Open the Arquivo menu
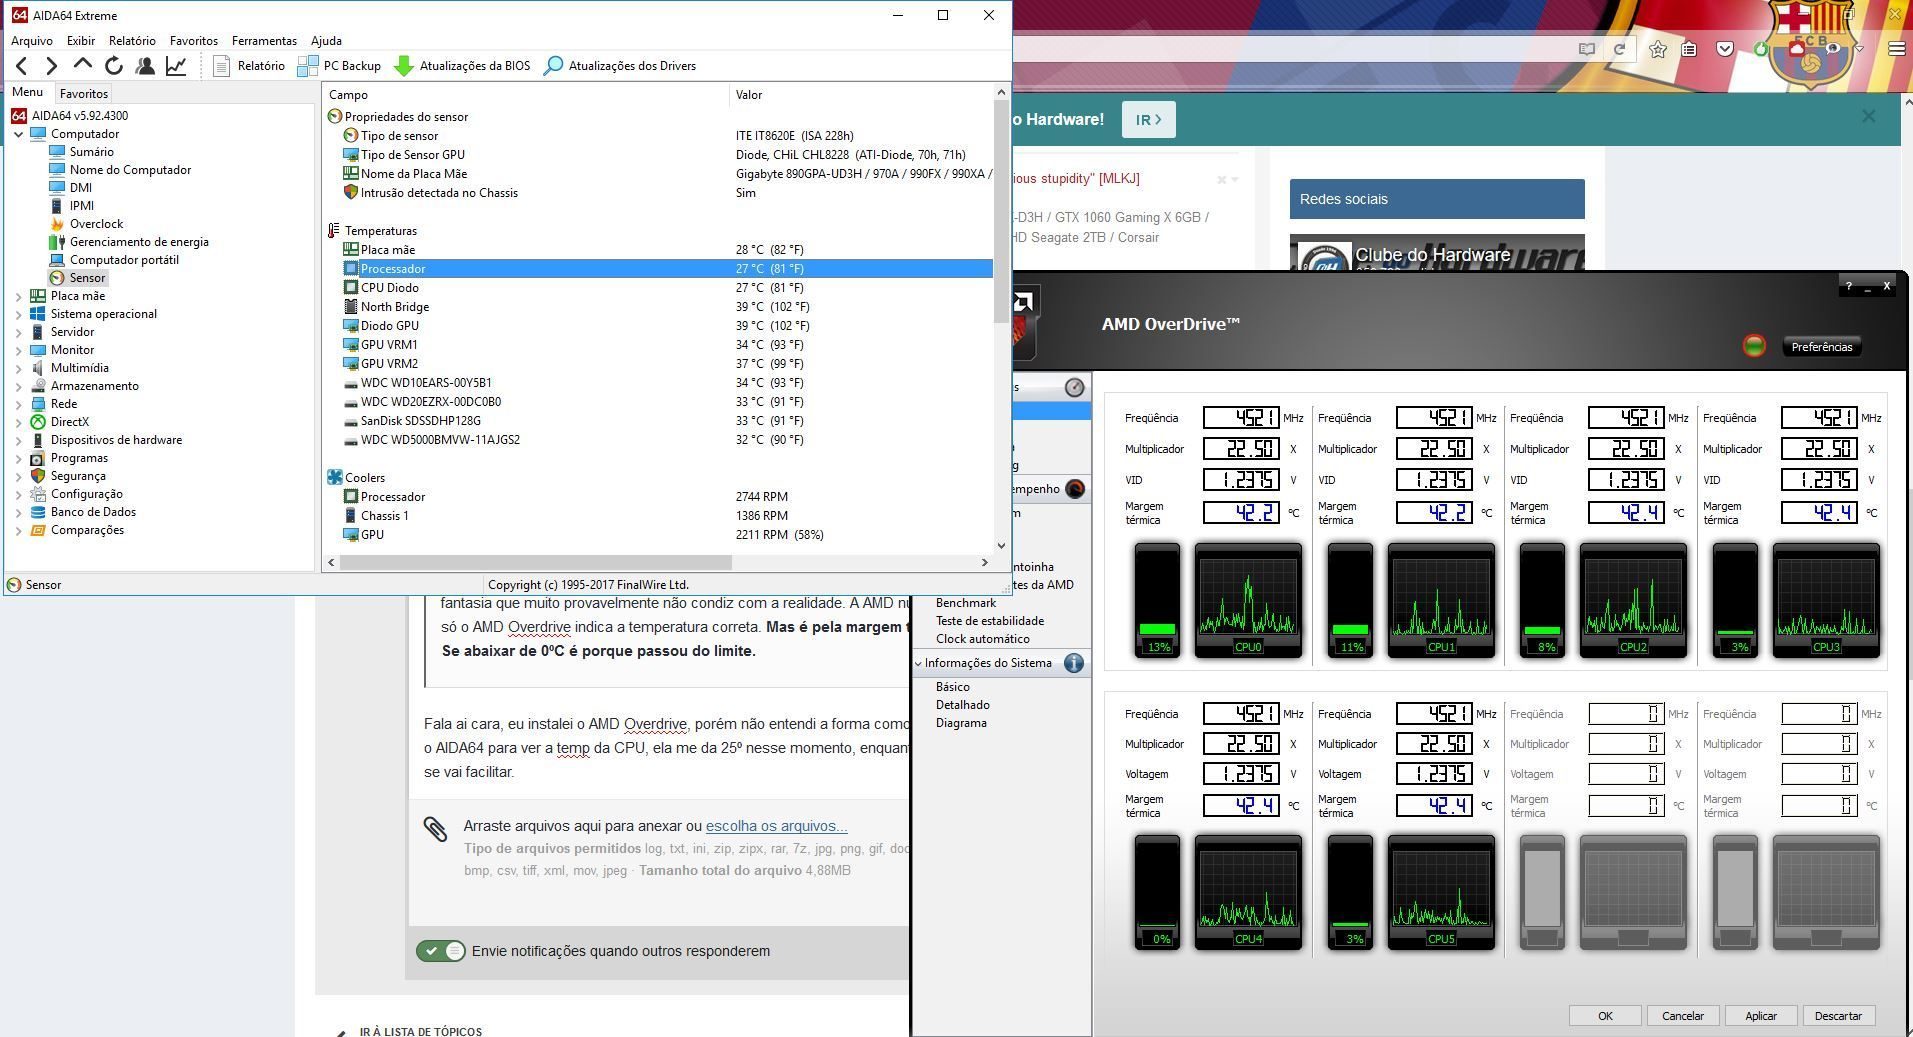The width and height of the screenshot is (1913, 1037). [x=32, y=41]
